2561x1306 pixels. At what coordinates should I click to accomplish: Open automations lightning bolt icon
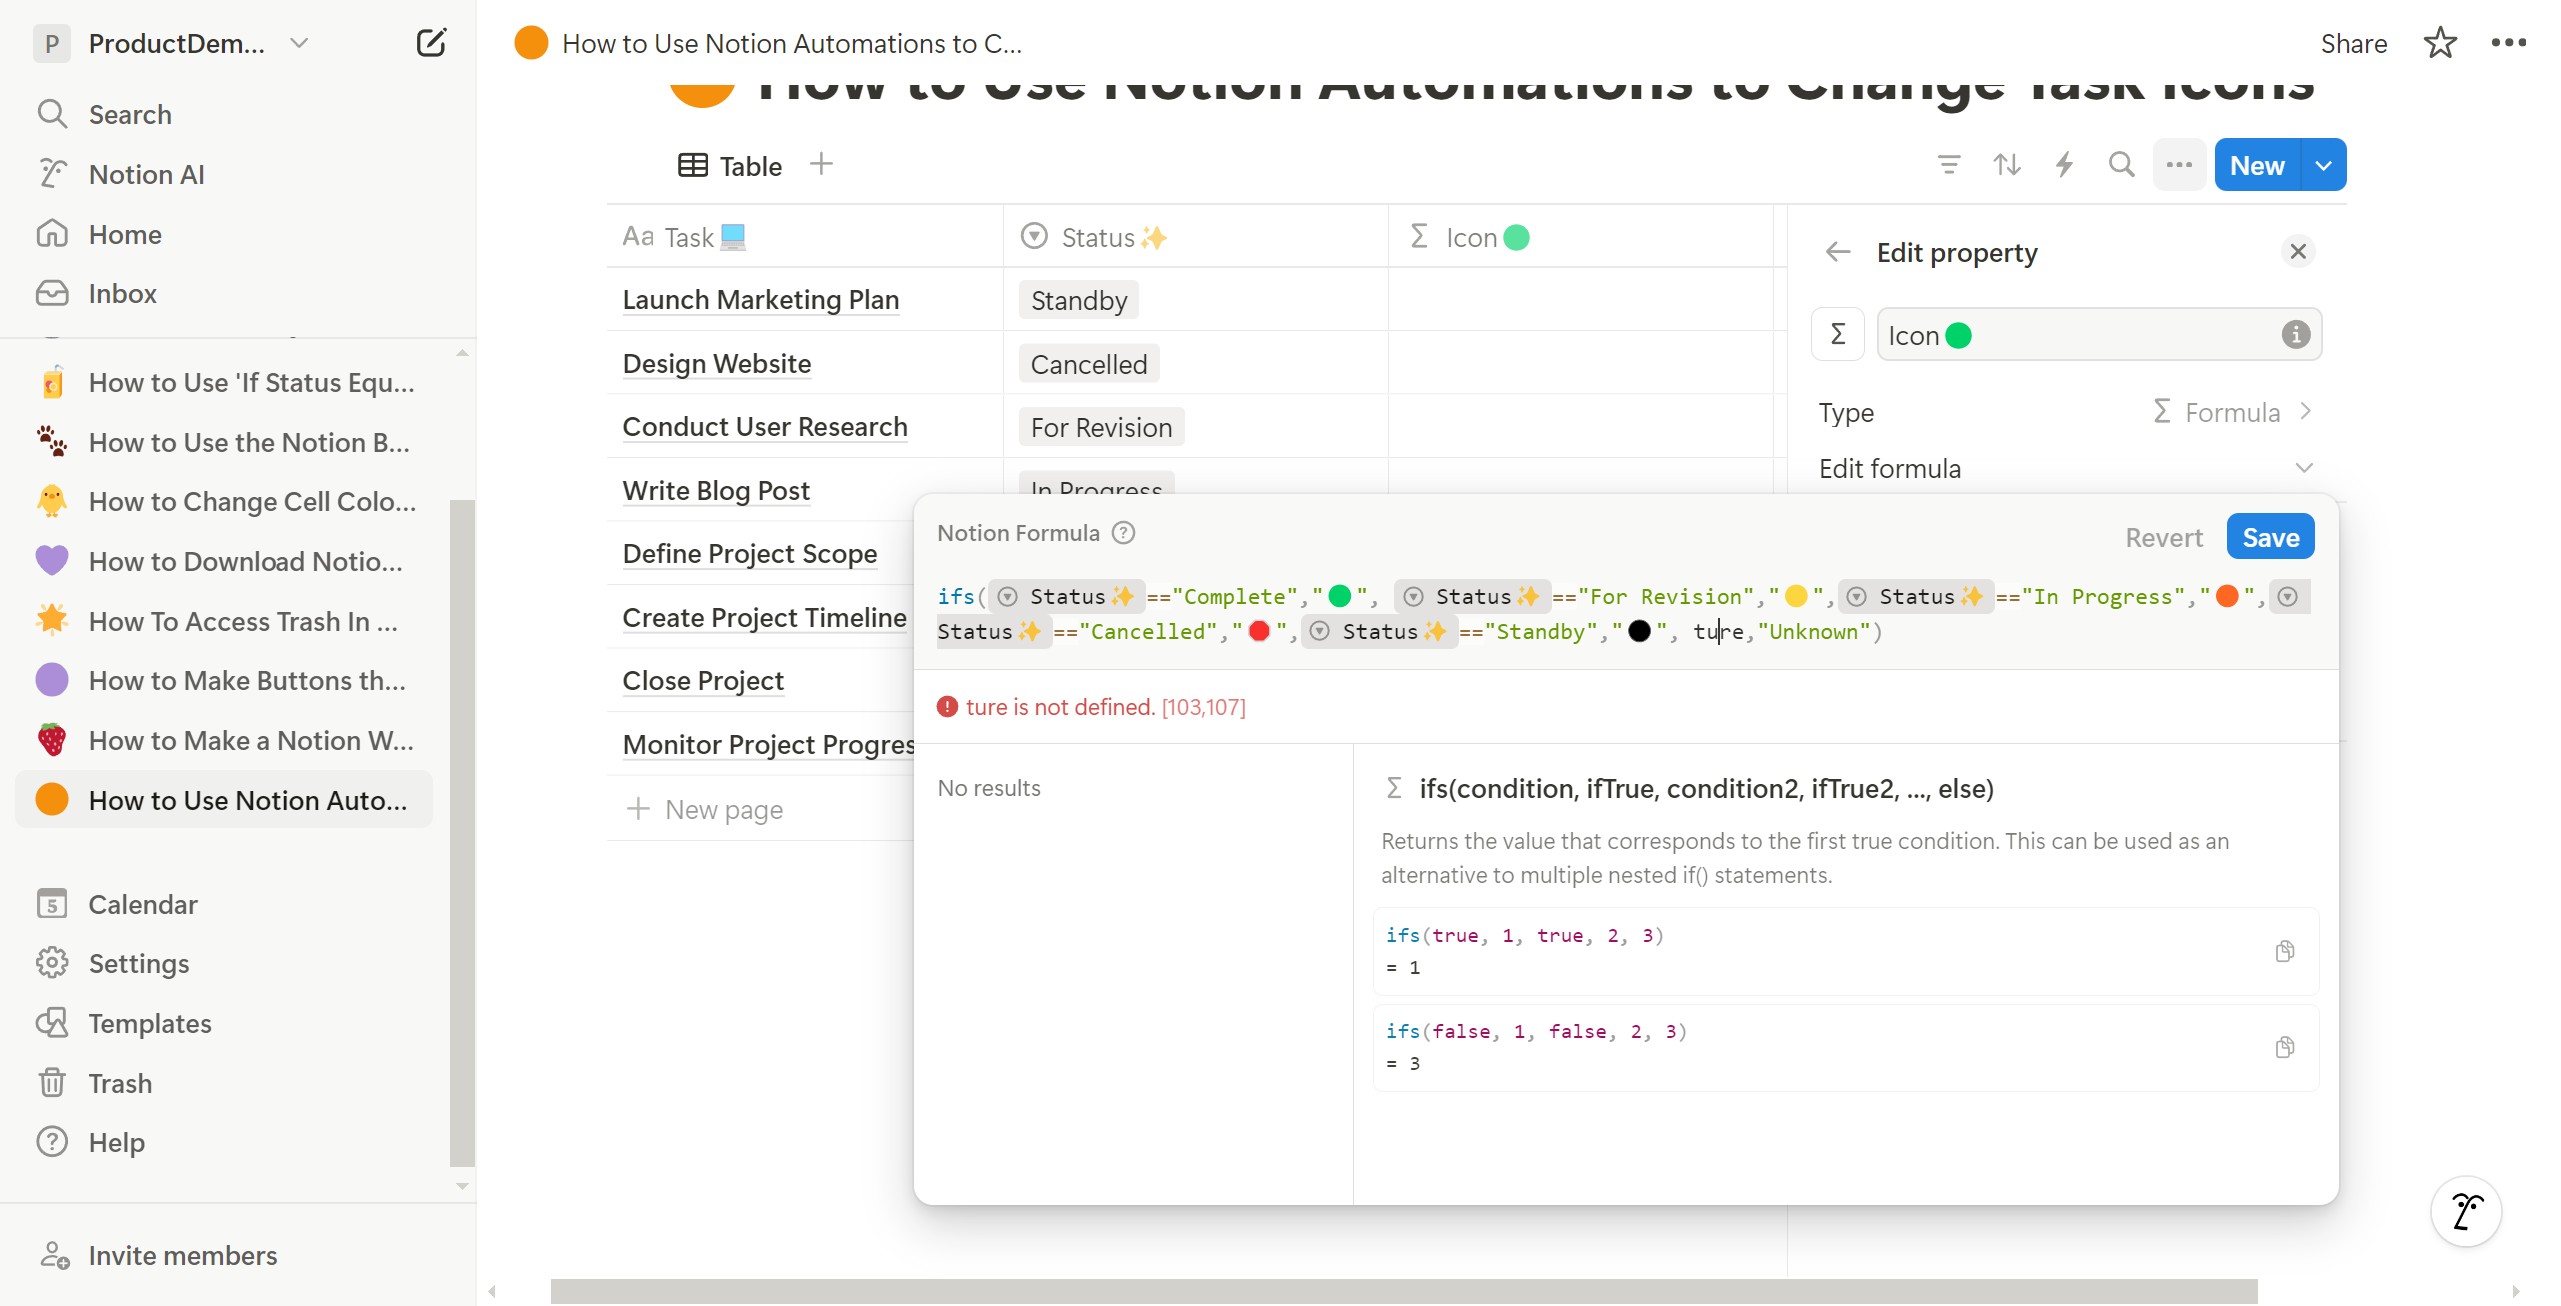(2064, 164)
